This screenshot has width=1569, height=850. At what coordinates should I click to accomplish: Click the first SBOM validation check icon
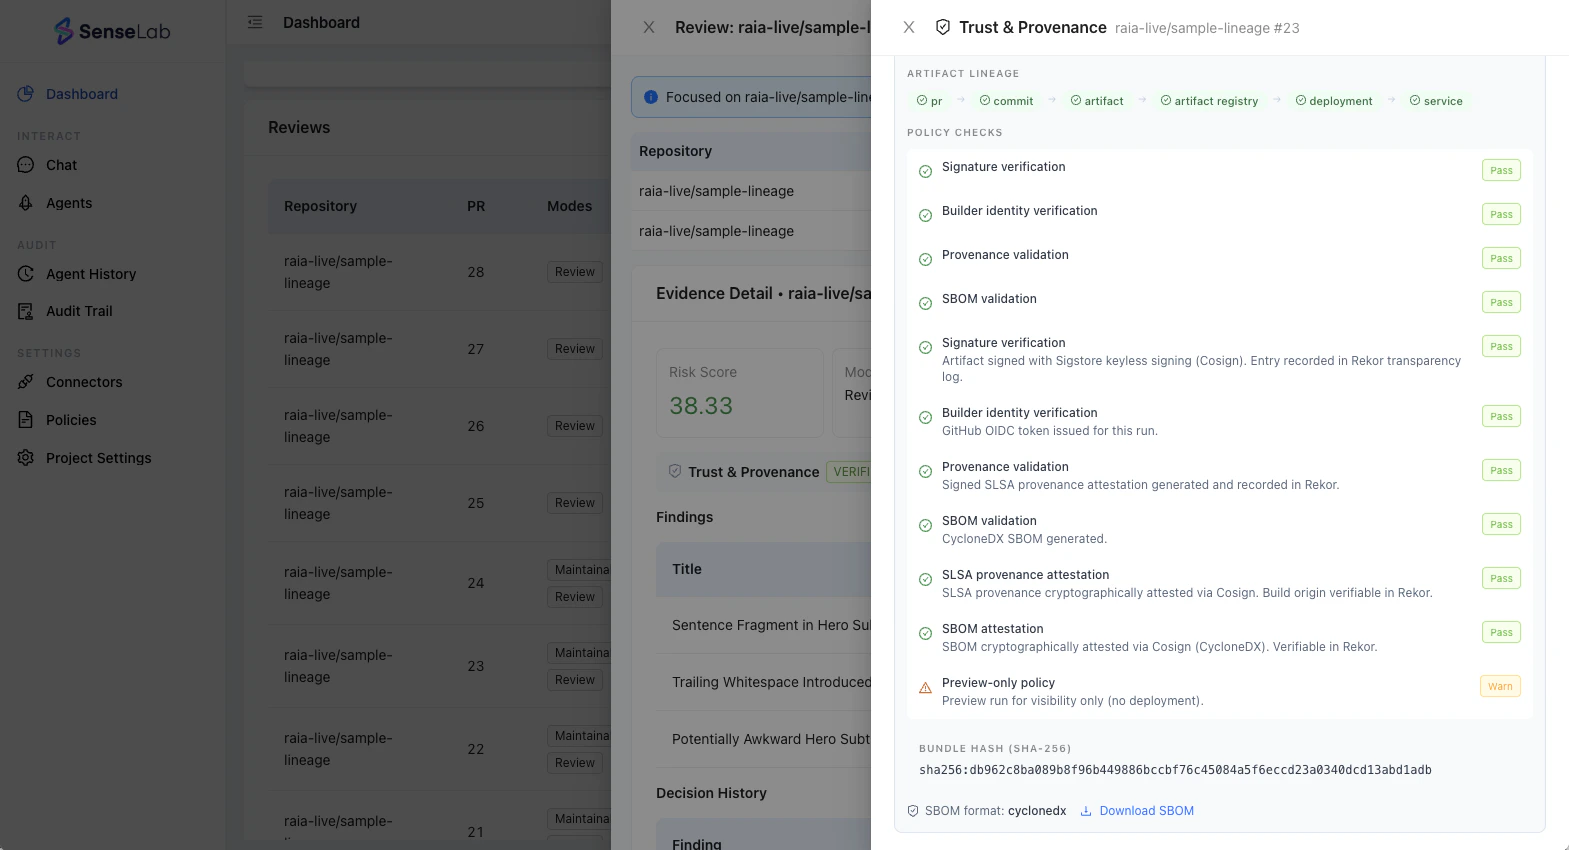925,303
